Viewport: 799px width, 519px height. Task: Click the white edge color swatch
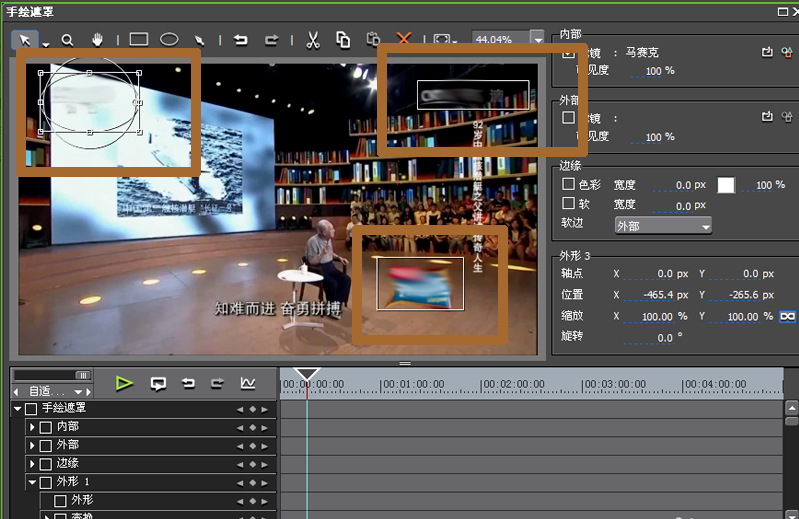click(726, 185)
